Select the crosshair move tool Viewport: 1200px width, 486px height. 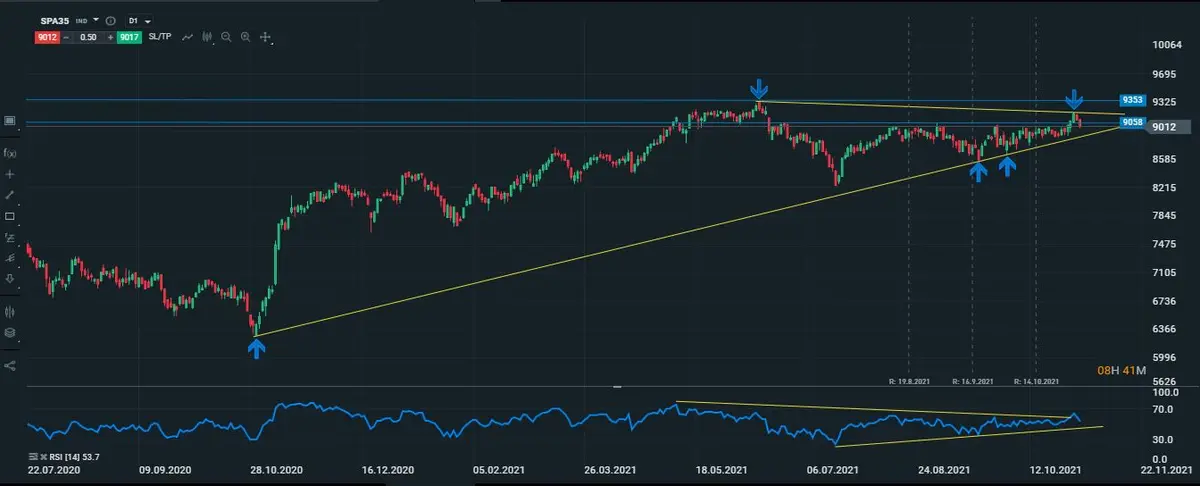coord(266,37)
